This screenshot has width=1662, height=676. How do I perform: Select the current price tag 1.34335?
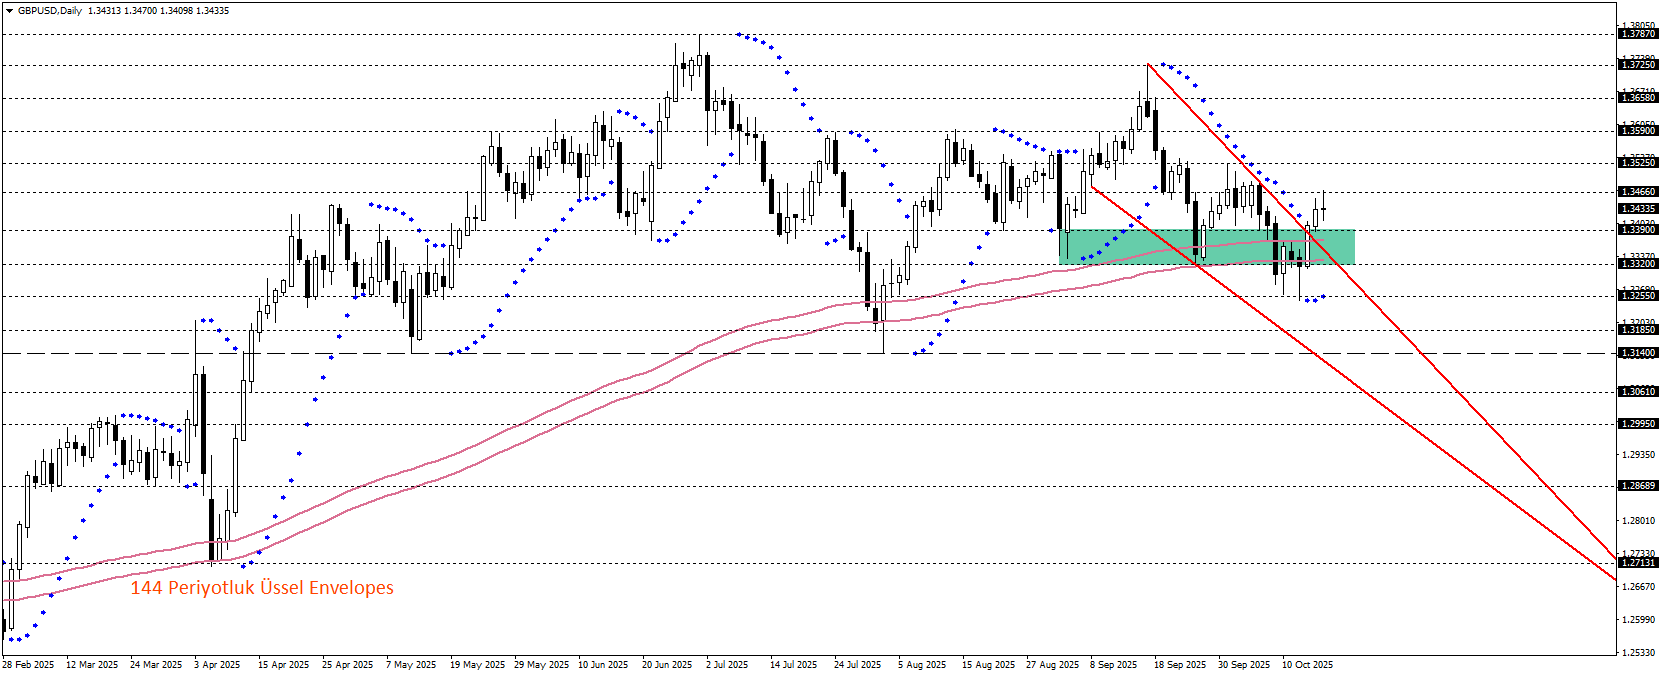[x=1638, y=209]
